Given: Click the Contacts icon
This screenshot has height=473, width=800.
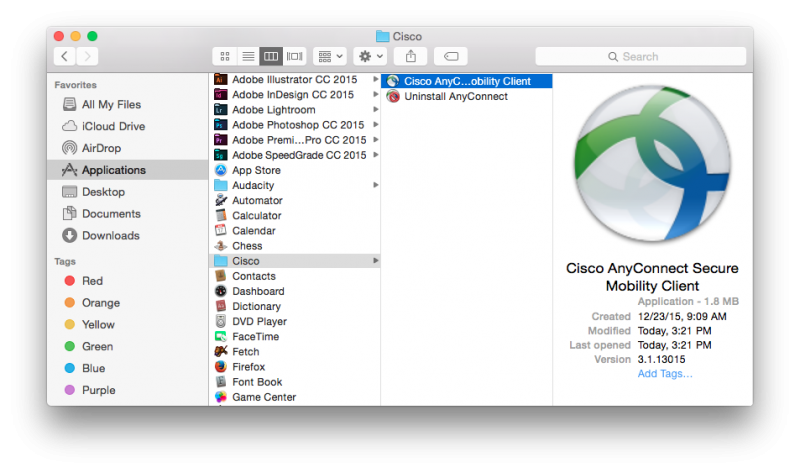Looking at the screenshot, I should [220, 276].
